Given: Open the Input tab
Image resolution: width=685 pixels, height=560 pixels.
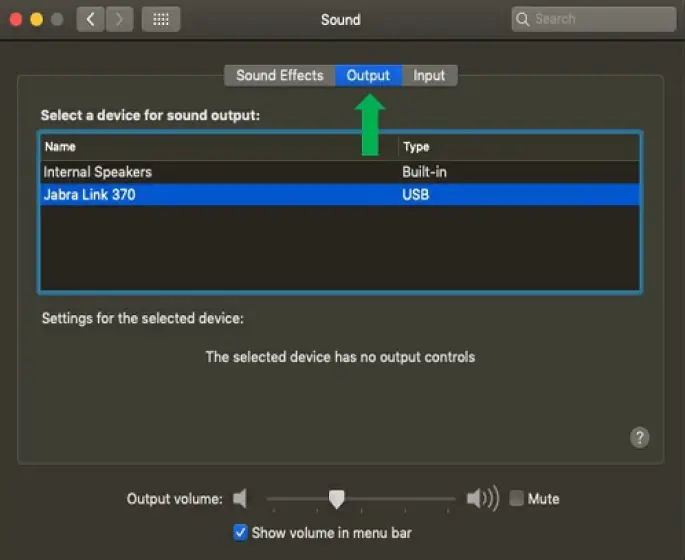Looking at the screenshot, I should coord(429,75).
